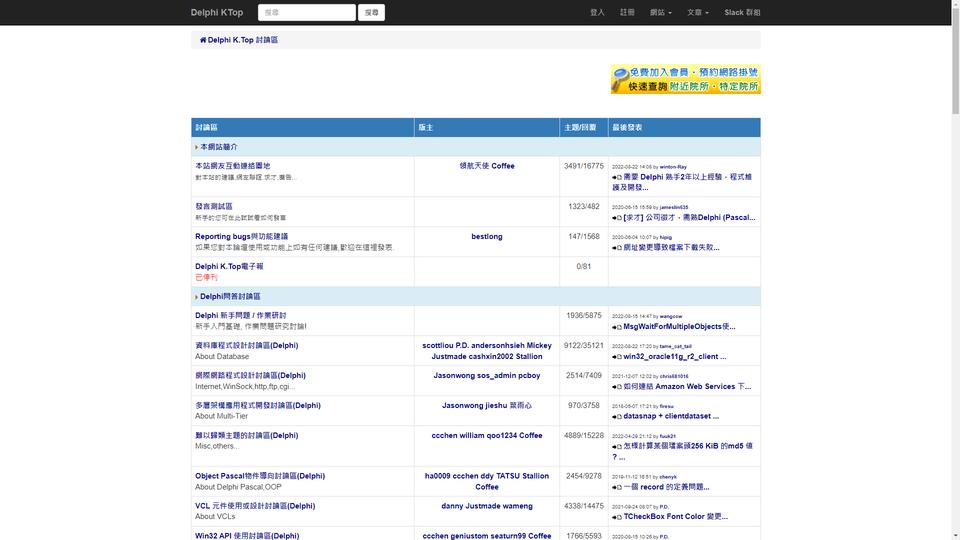Viewport: 960px width, 540px height.
Task: Click the 搜尋 search button
Action: pos(372,12)
